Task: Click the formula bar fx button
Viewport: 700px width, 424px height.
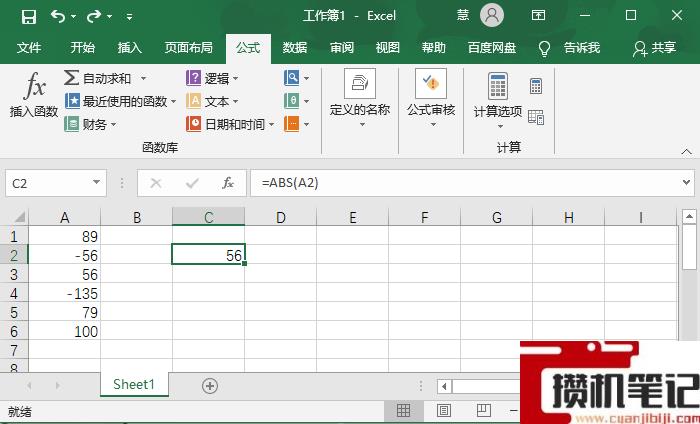Action: click(x=228, y=183)
